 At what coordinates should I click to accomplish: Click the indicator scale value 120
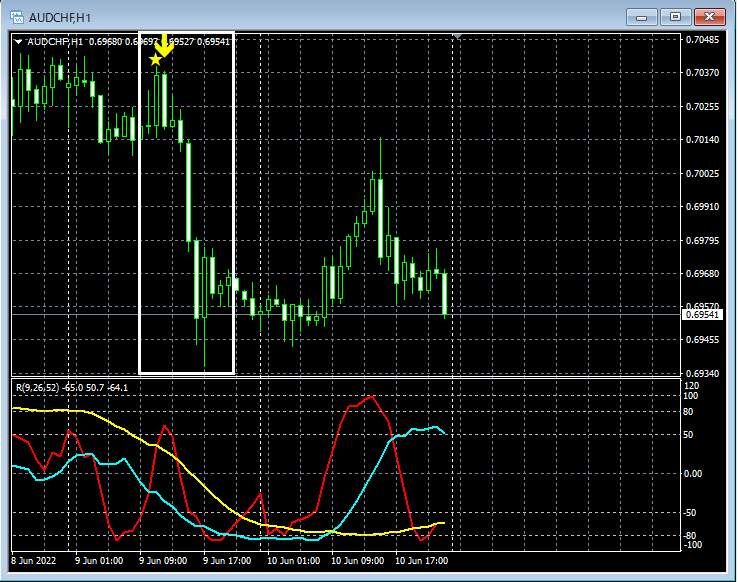click(691, 386)
